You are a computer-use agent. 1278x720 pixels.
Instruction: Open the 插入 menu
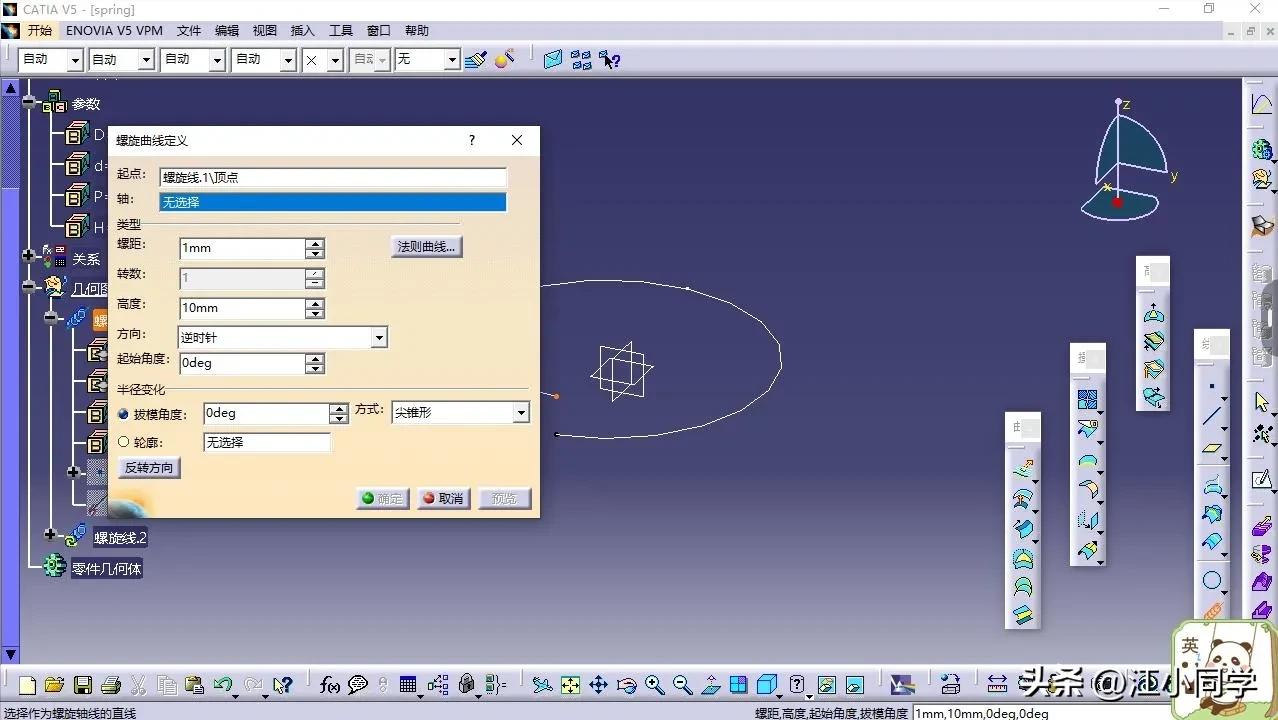tap(302, 31)
